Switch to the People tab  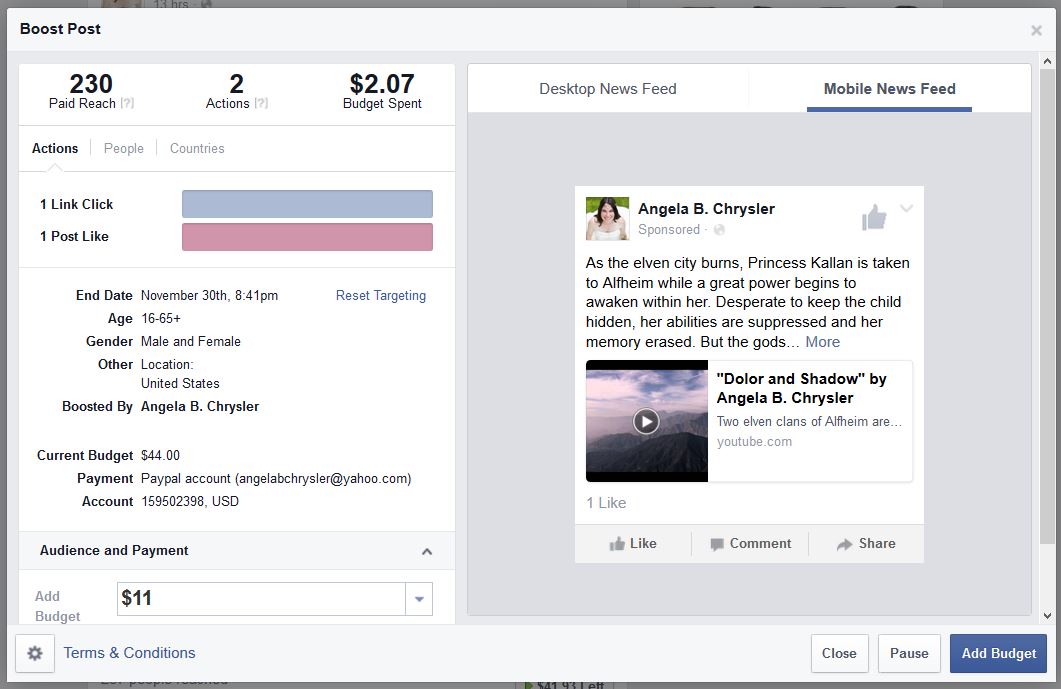point(123,148)
